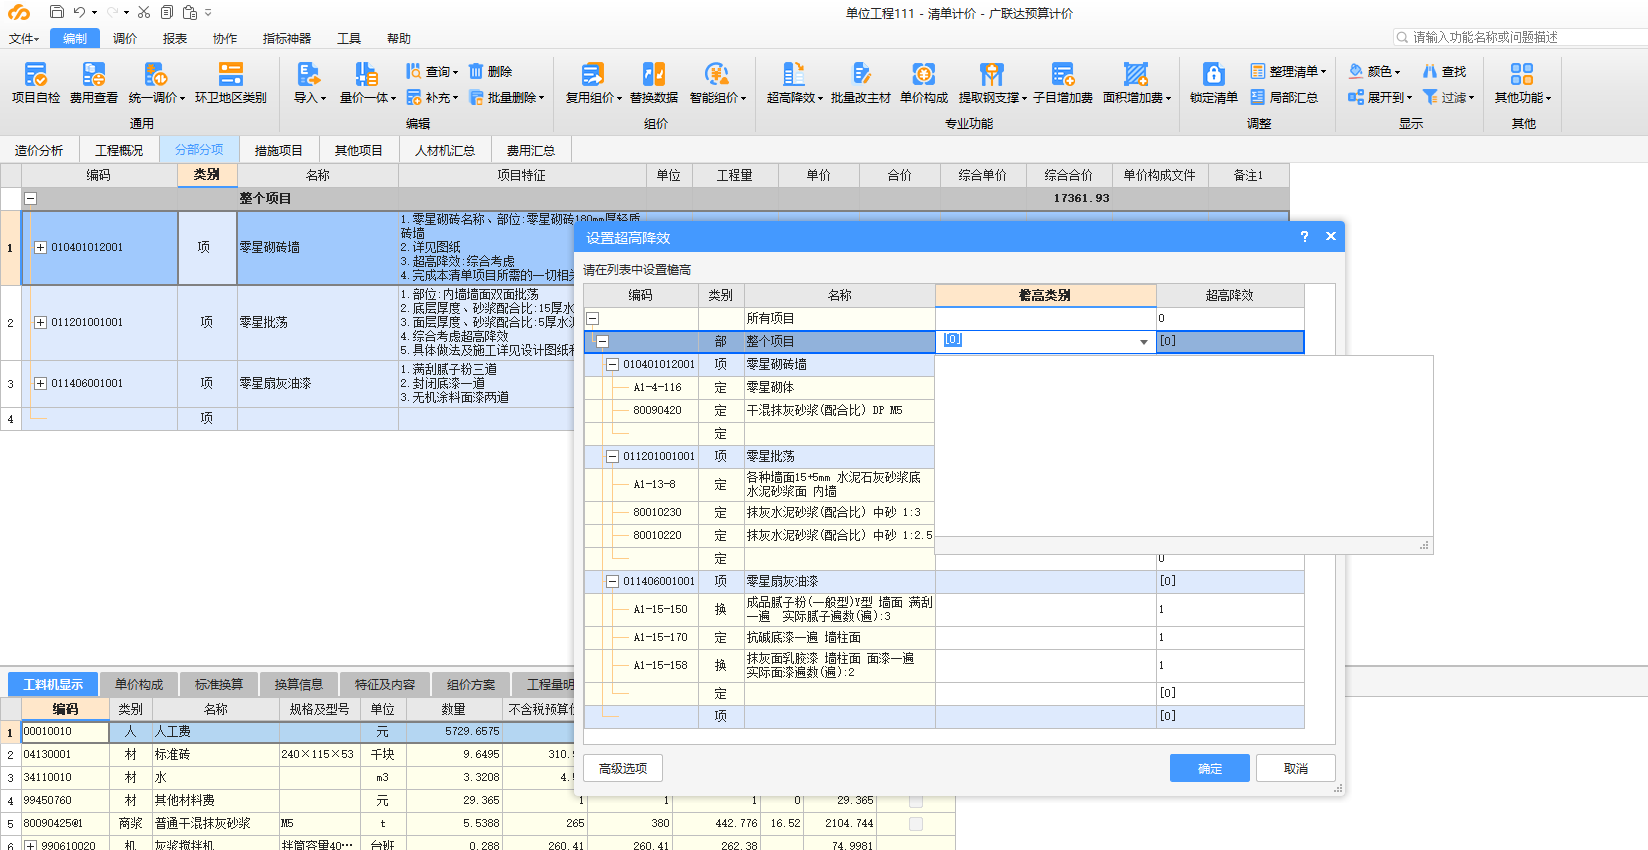The image size is (1648, 850).
Task: Click the help question mark in dialog
Action: (1304, 236)
